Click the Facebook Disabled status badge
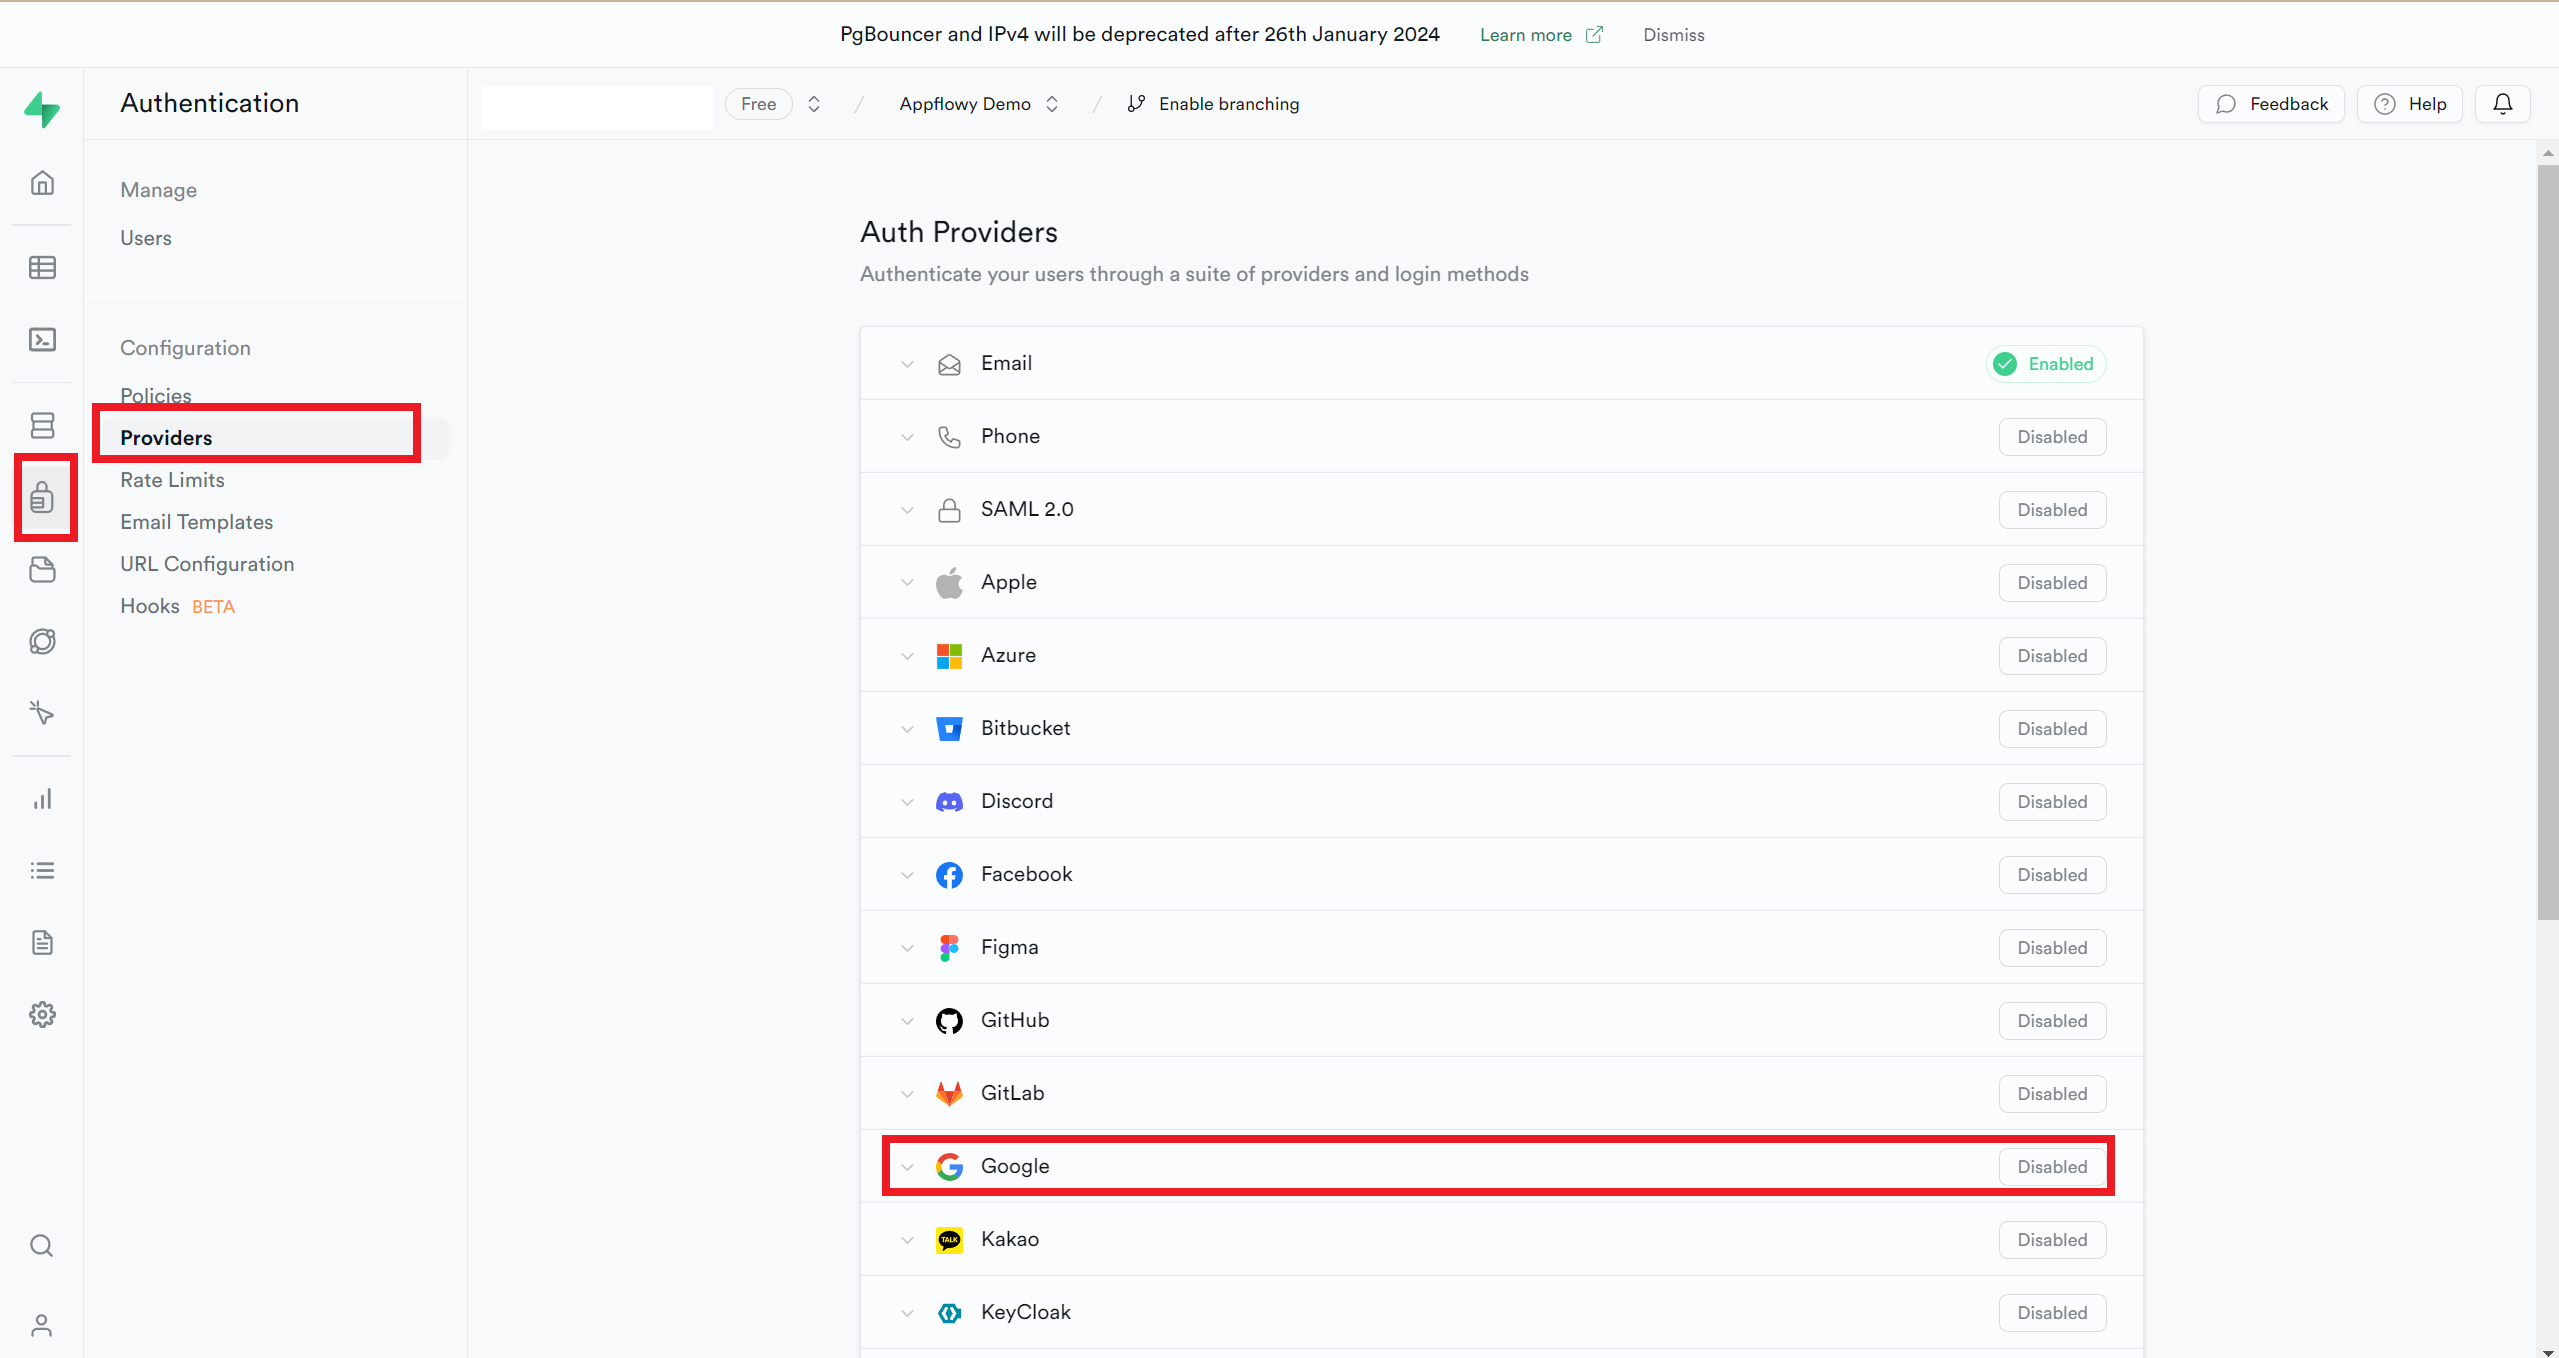2559x1358 pixels. pos(2052,875)
